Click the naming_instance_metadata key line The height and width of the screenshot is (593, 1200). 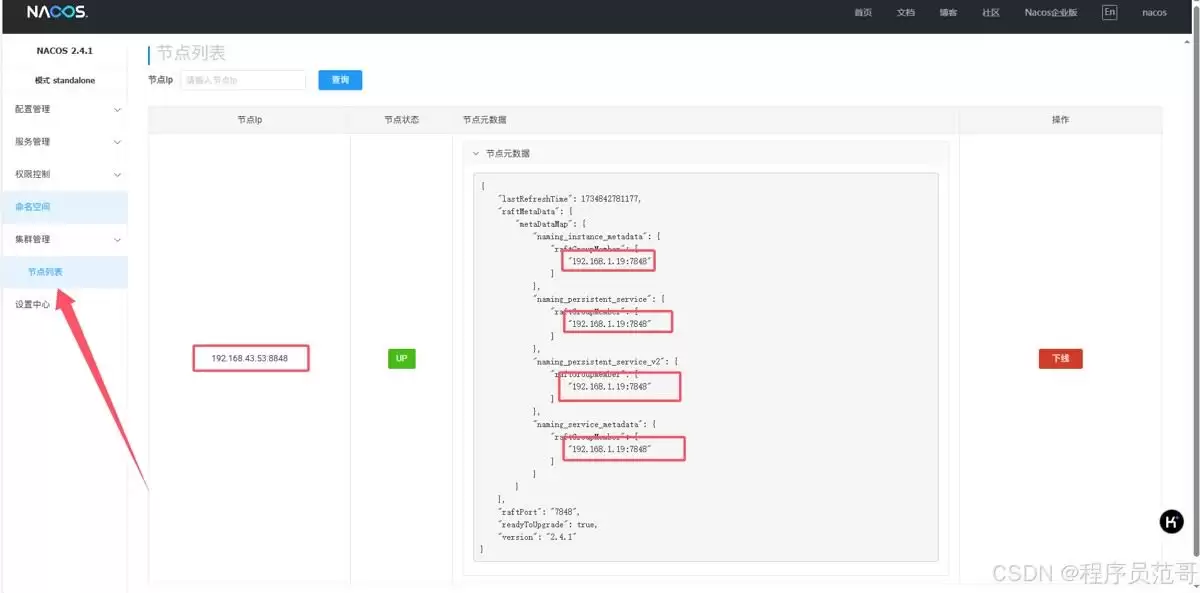click(x=598, y=237)
